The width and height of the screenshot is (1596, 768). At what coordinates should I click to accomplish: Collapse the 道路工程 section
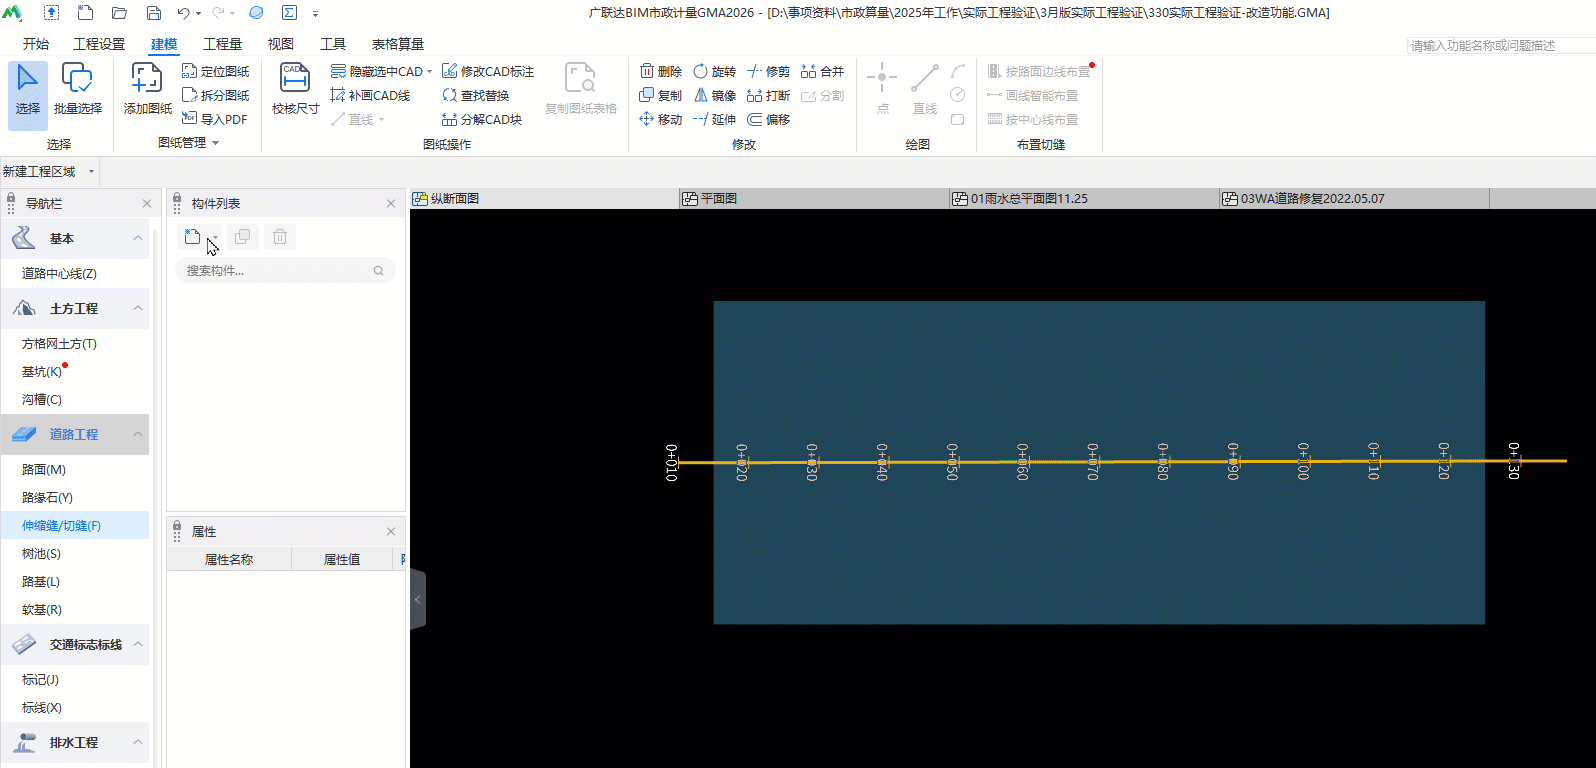pyautogui.click(x=138, y=434)
